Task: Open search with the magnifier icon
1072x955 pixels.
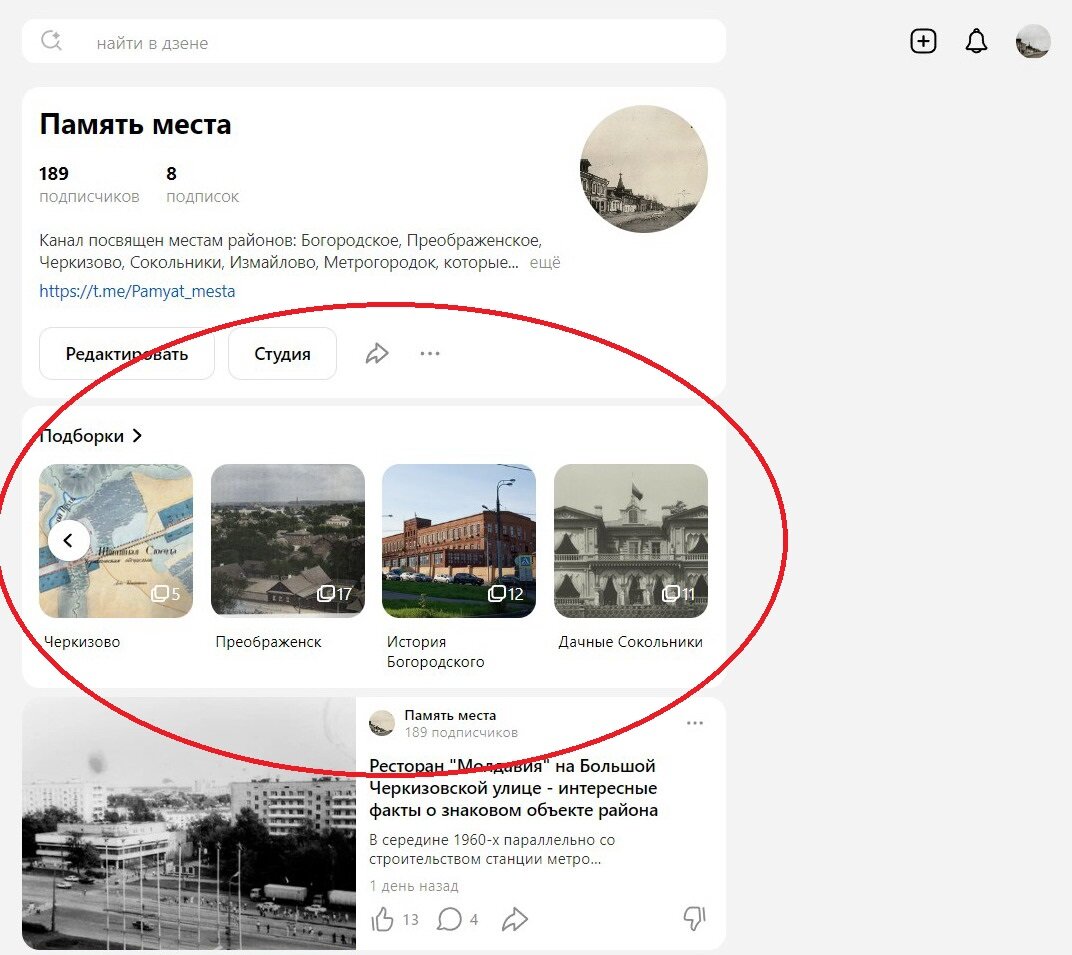Action: coord(50,41)
